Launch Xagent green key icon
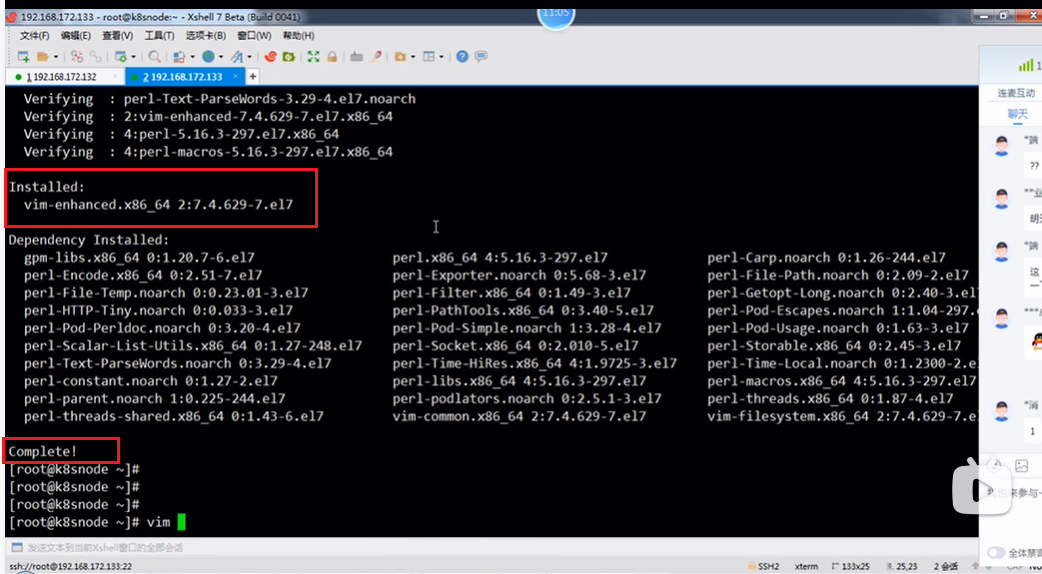This screenshot has width=1042, height=574. [x=289, y=56]
